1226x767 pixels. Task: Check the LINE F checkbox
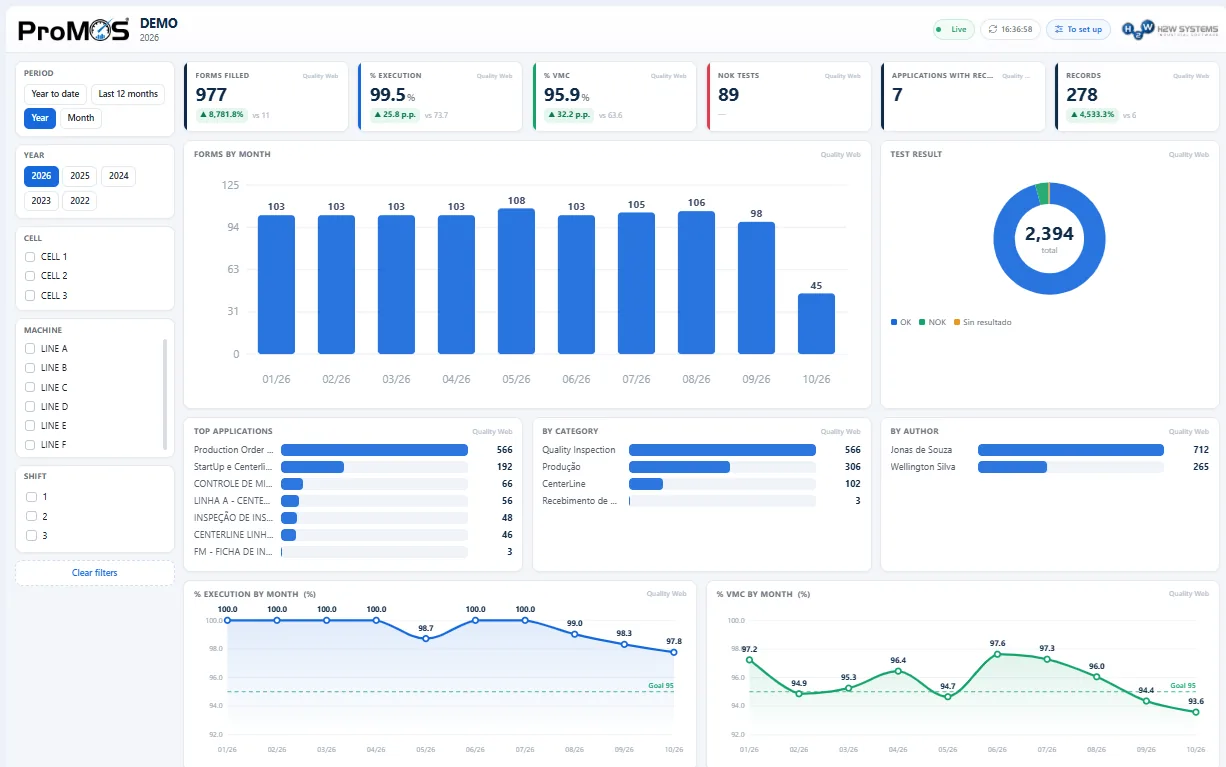pos(30,445)
